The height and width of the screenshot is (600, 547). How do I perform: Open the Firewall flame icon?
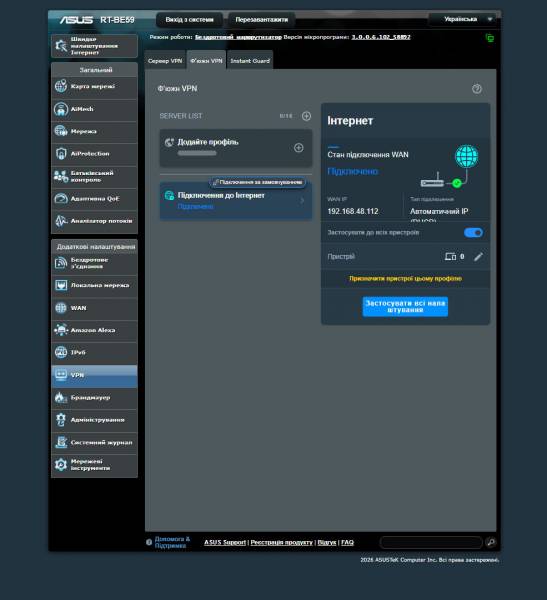[61, 398]
